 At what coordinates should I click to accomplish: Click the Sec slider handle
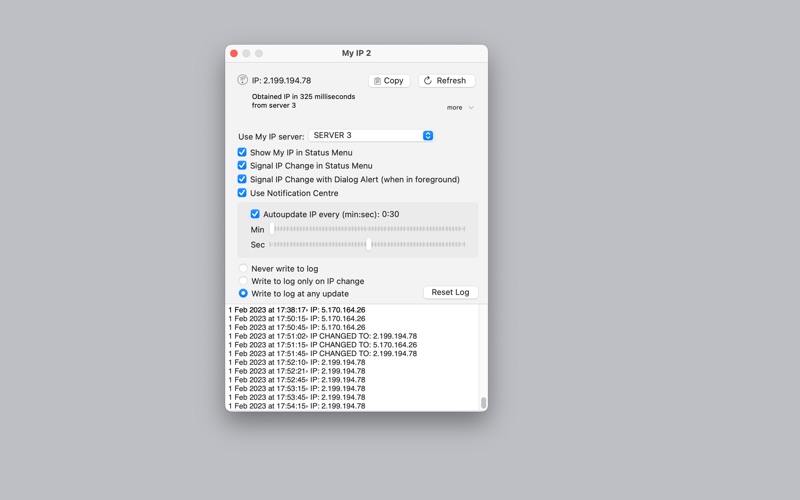point(368,244)
